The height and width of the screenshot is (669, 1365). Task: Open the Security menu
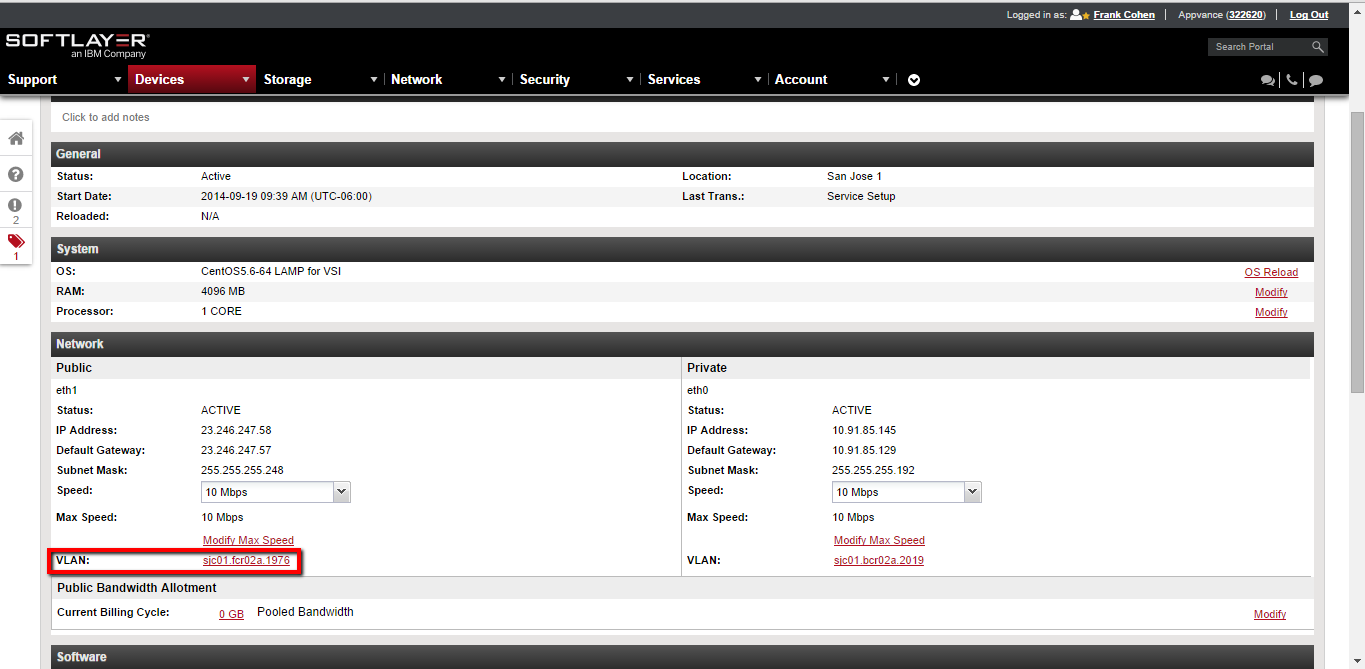545,80
